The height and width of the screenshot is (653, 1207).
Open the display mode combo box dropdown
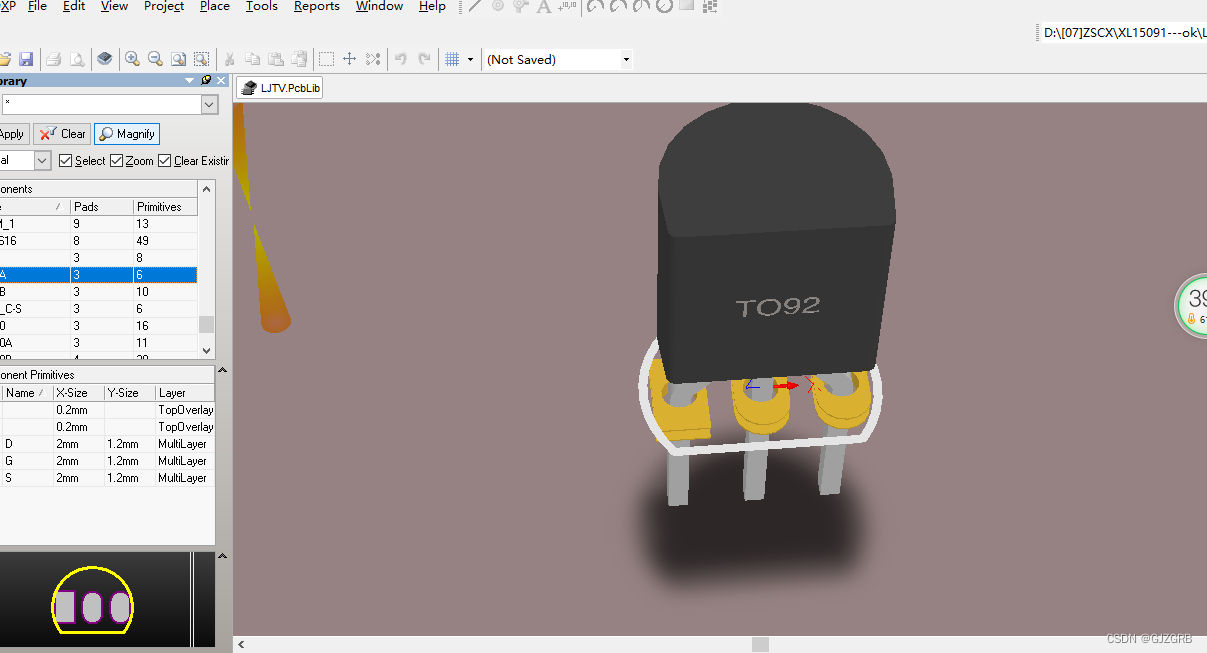(x=40, y=160)
